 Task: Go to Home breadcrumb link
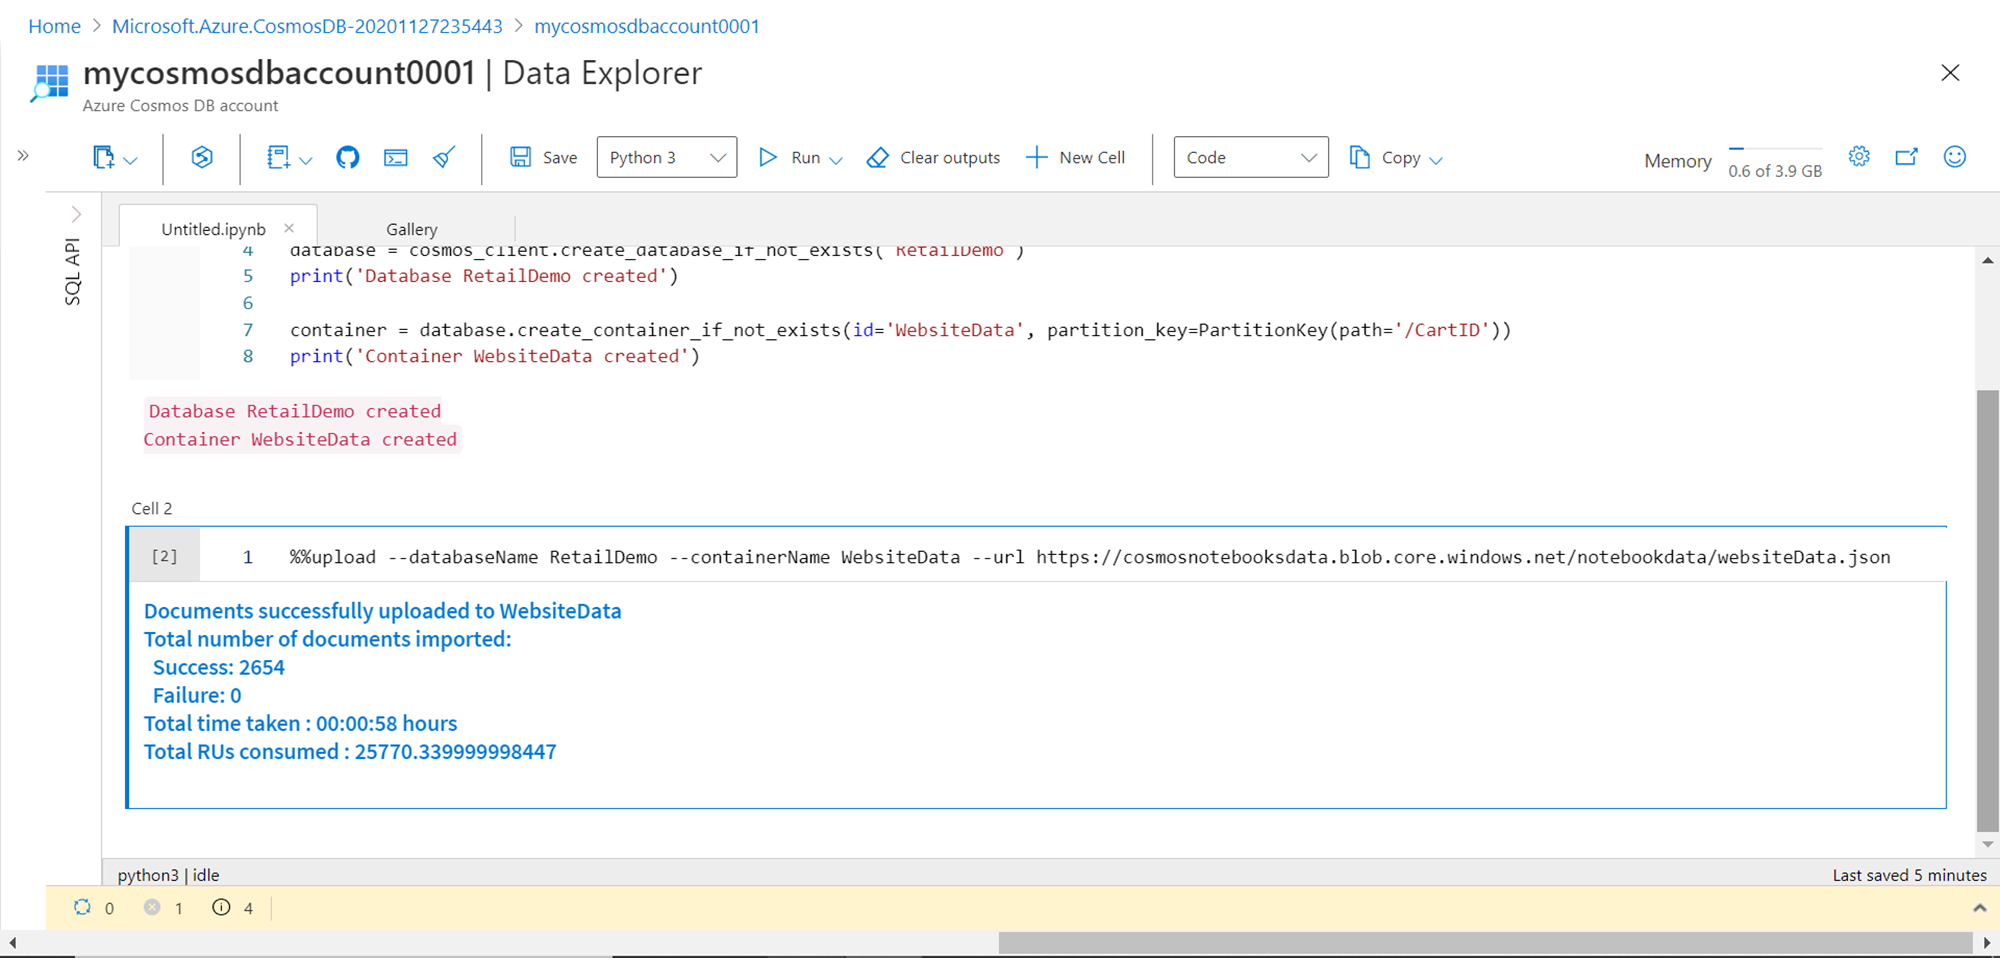coord(54,26)
